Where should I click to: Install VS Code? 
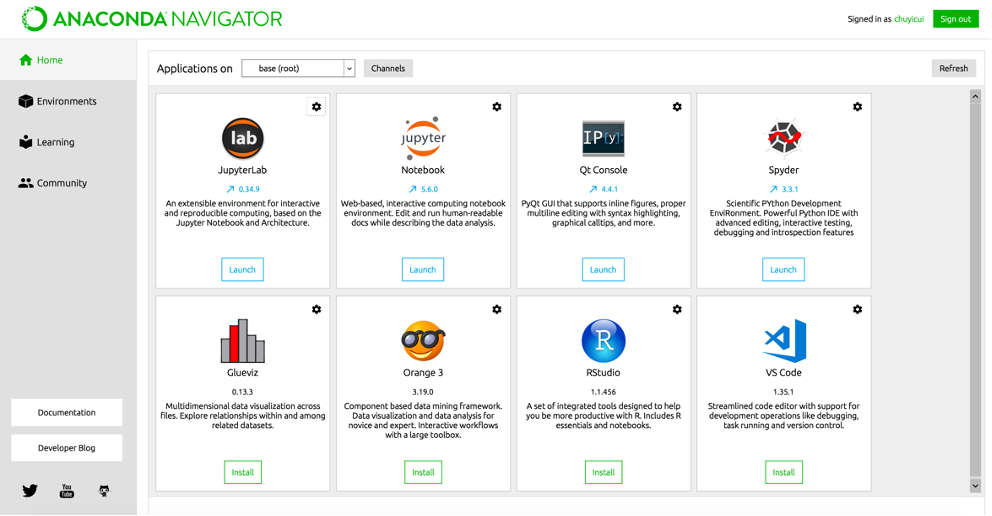(784, 472)
